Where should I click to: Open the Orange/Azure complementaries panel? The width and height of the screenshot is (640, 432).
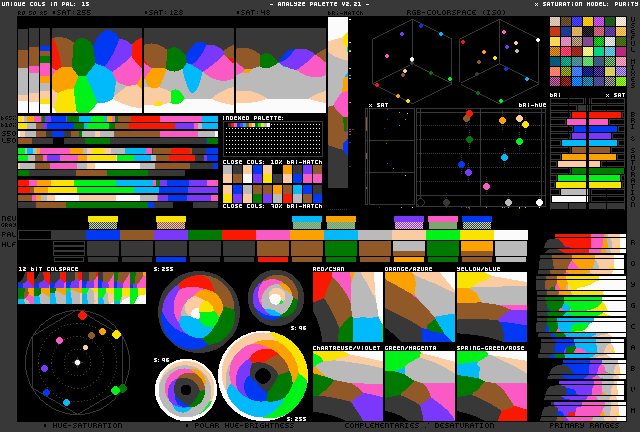[420, 307]
